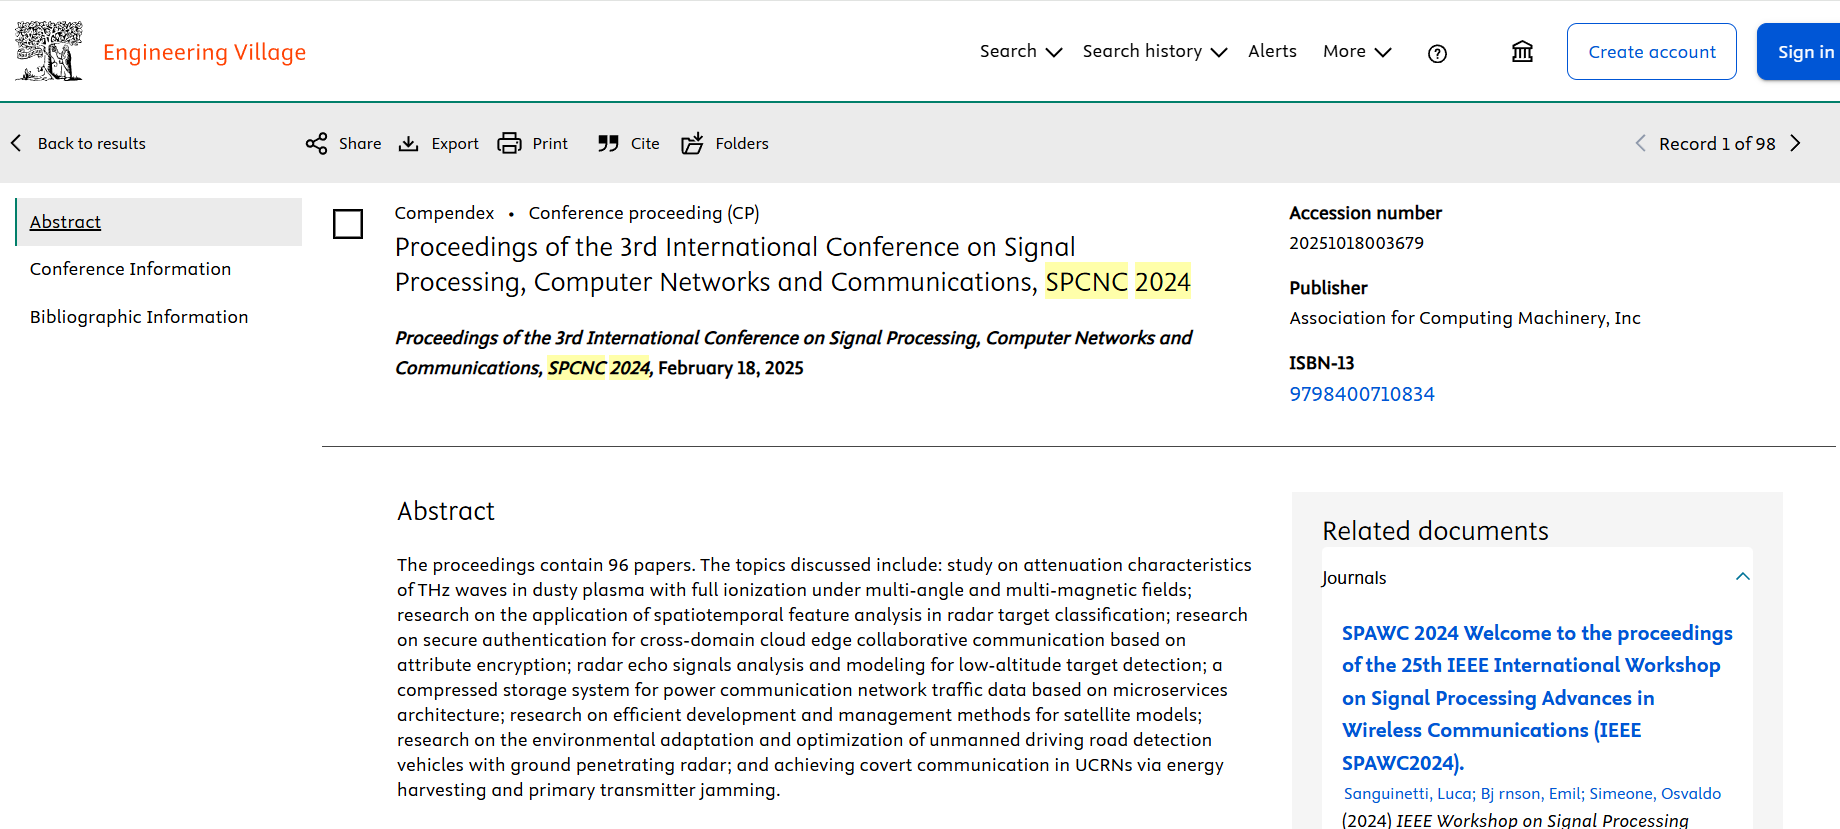Go to Bibliographic Information section
This screenshot has height=829, width=1840.
139,317
